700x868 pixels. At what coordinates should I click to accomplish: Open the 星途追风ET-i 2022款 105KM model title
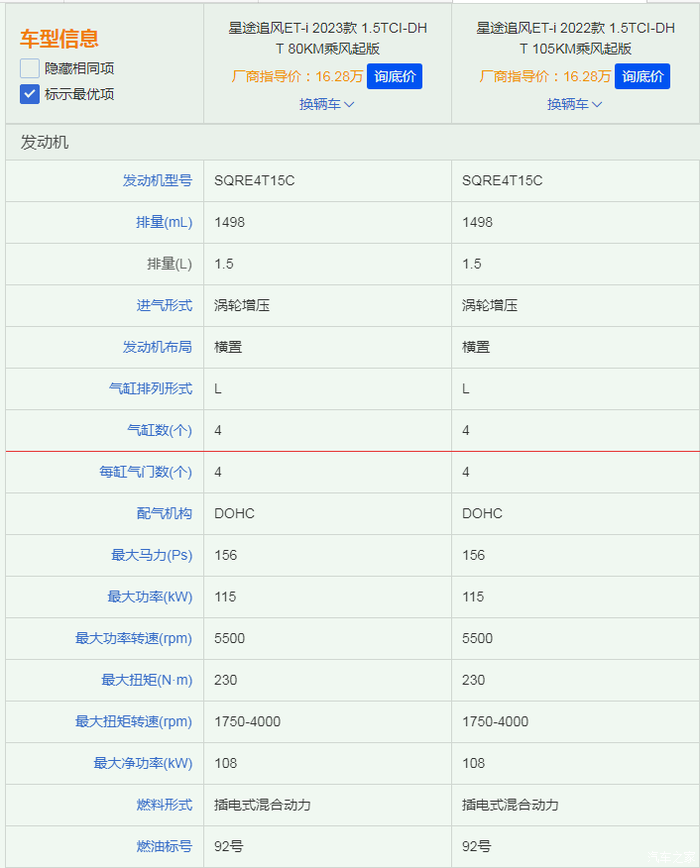575,38
